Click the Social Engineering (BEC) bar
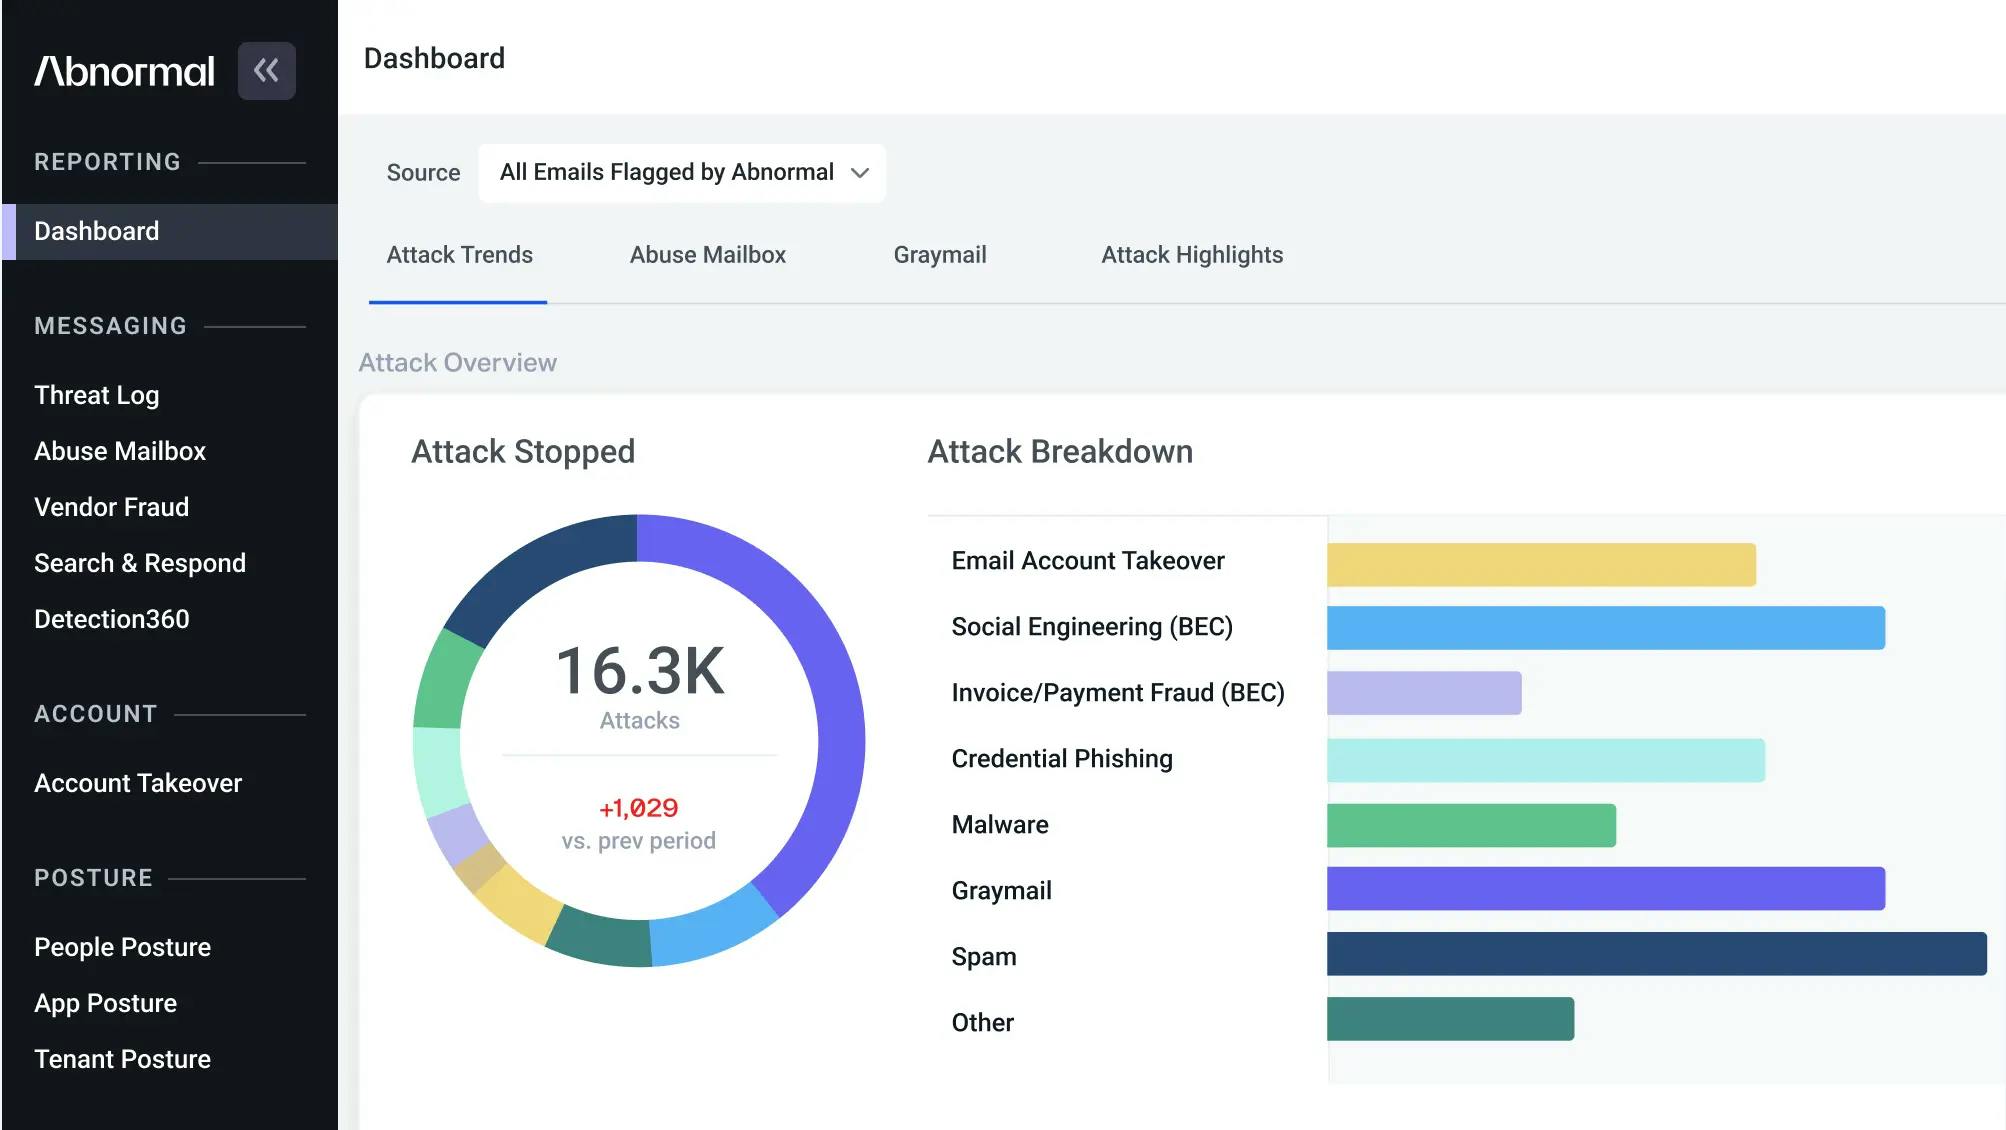The image size is (2006, 1130). tap(1605, 628)
